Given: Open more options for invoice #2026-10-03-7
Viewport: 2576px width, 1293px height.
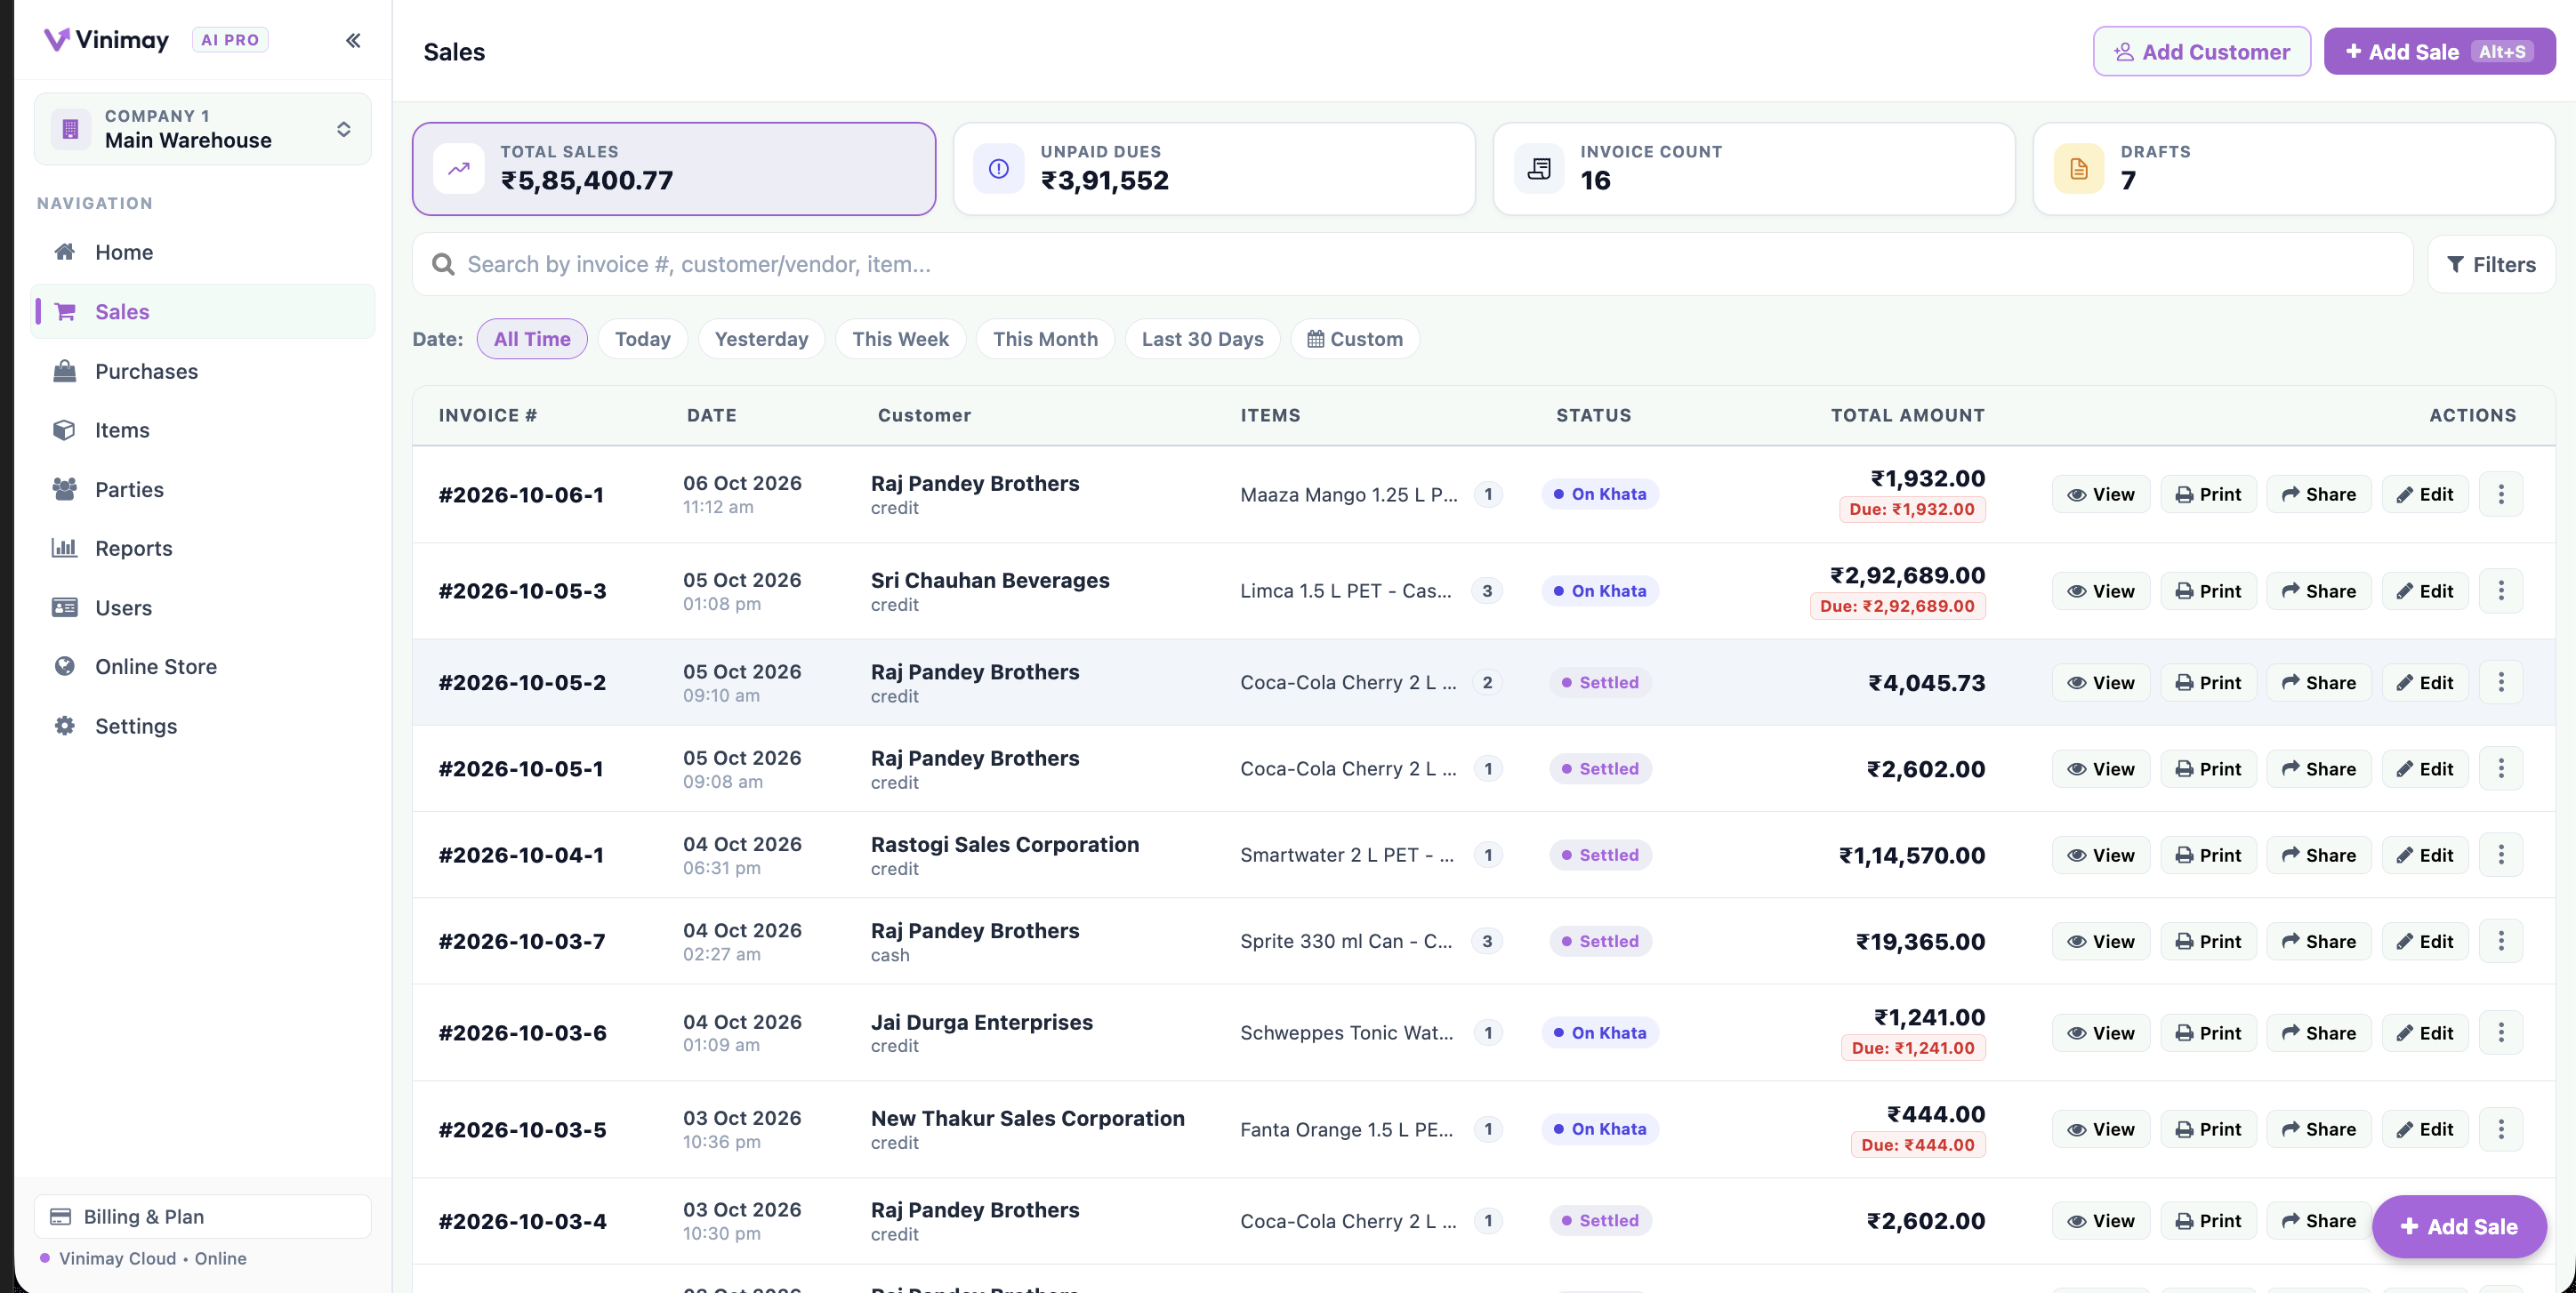Looking at the screenshot, I should pyautogui.click(x=2501, y=941).
